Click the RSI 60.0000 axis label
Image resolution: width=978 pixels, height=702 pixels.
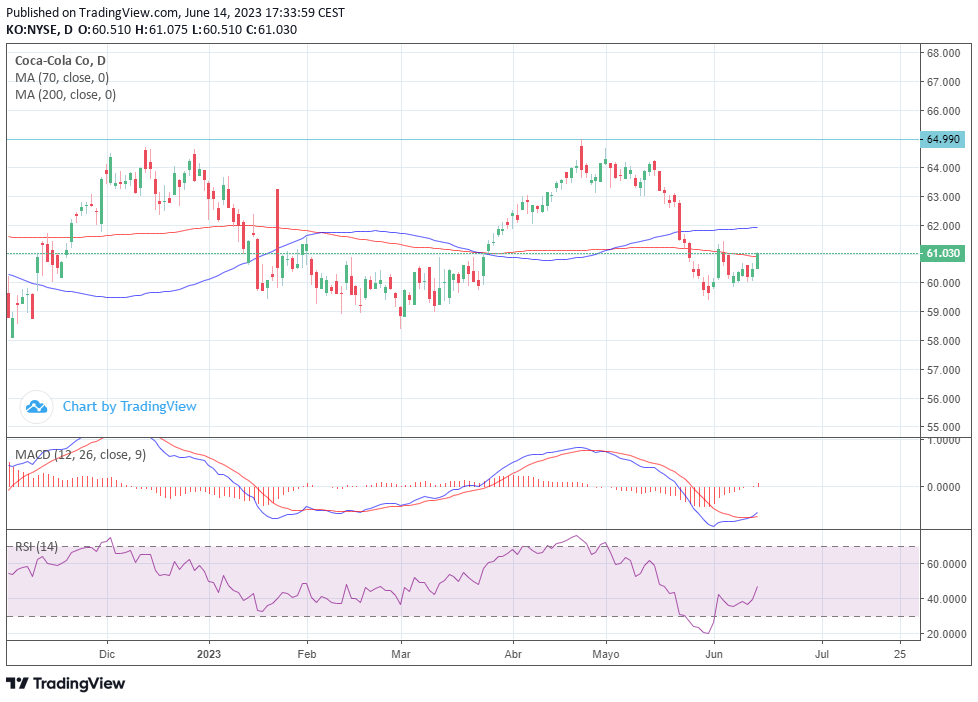tap(946, 563)
